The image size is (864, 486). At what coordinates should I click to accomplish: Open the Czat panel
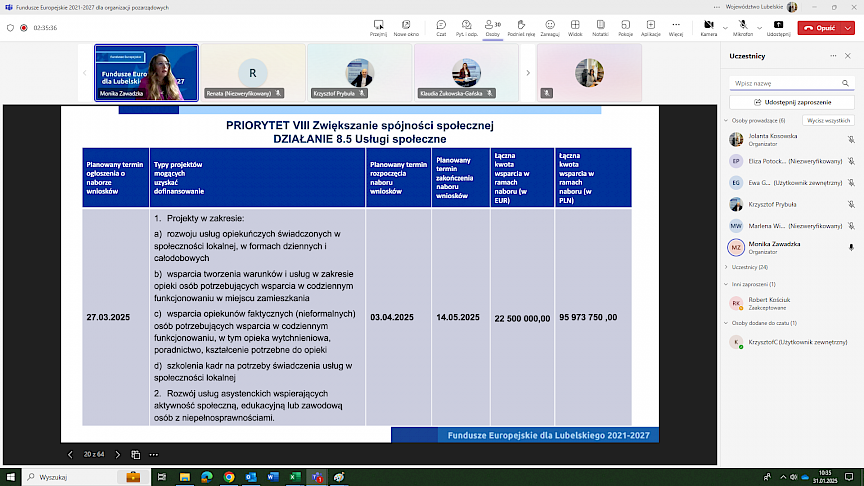(x=441, y=28)
